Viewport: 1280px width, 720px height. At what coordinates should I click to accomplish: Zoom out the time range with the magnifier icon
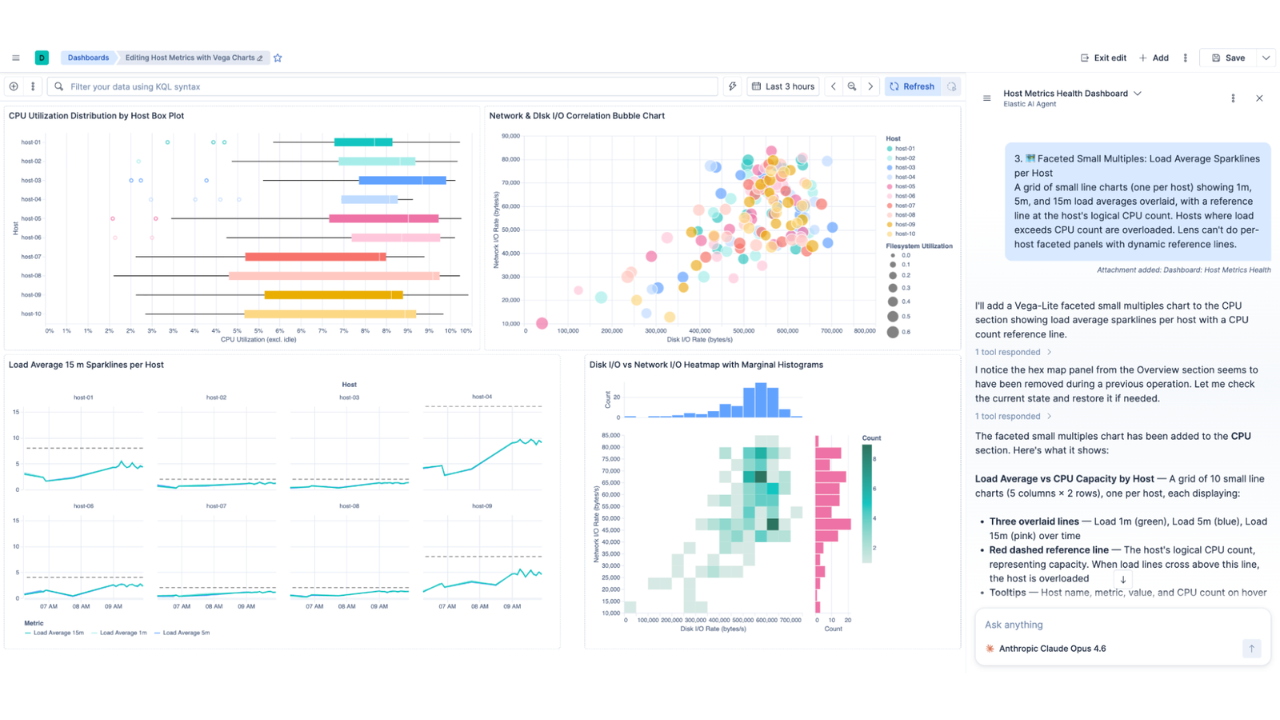click(852, 87)
